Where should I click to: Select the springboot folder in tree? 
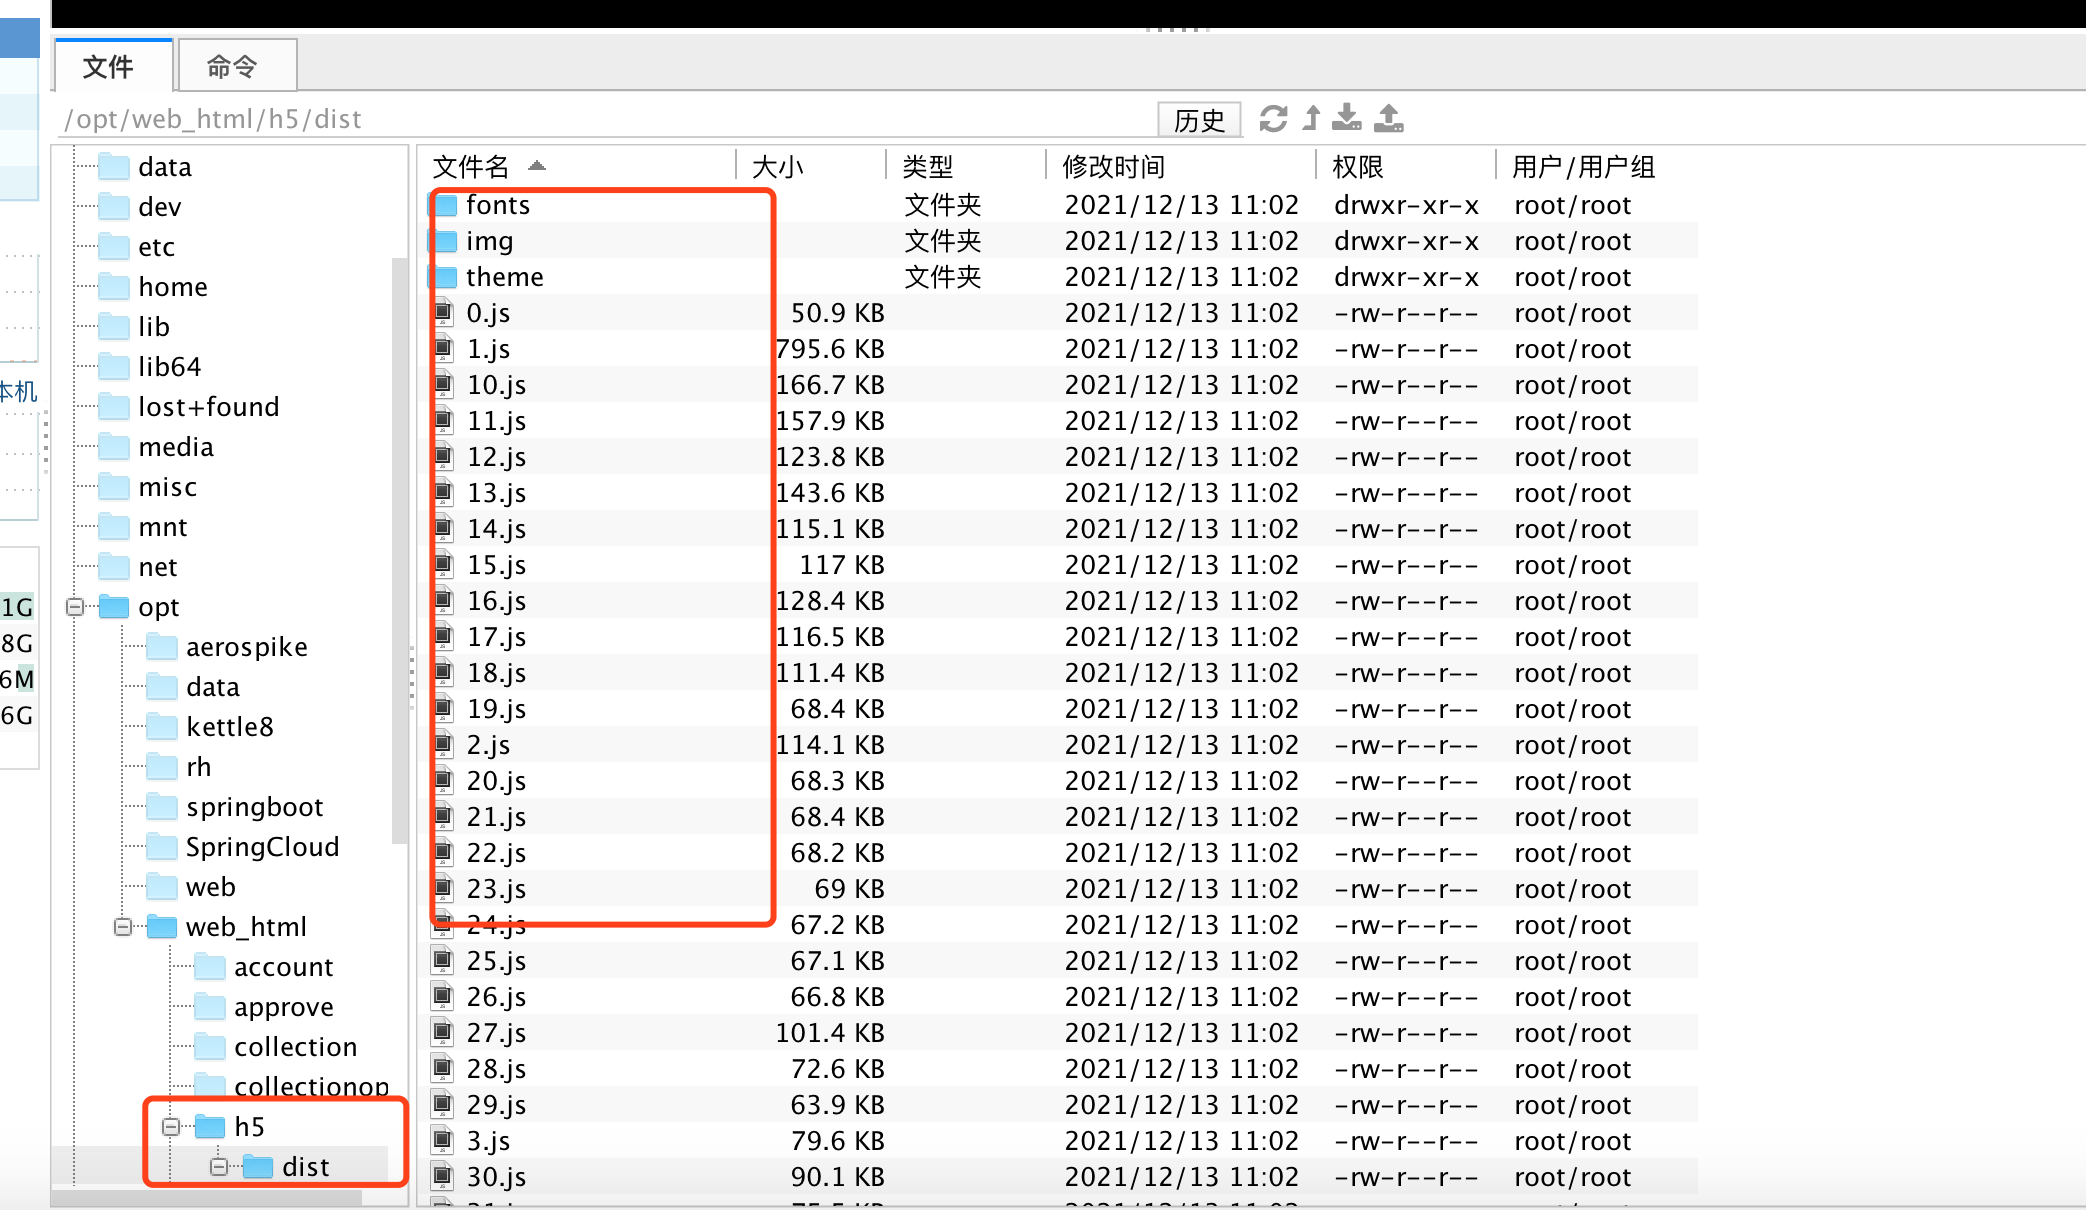click(x=254, y=807)
